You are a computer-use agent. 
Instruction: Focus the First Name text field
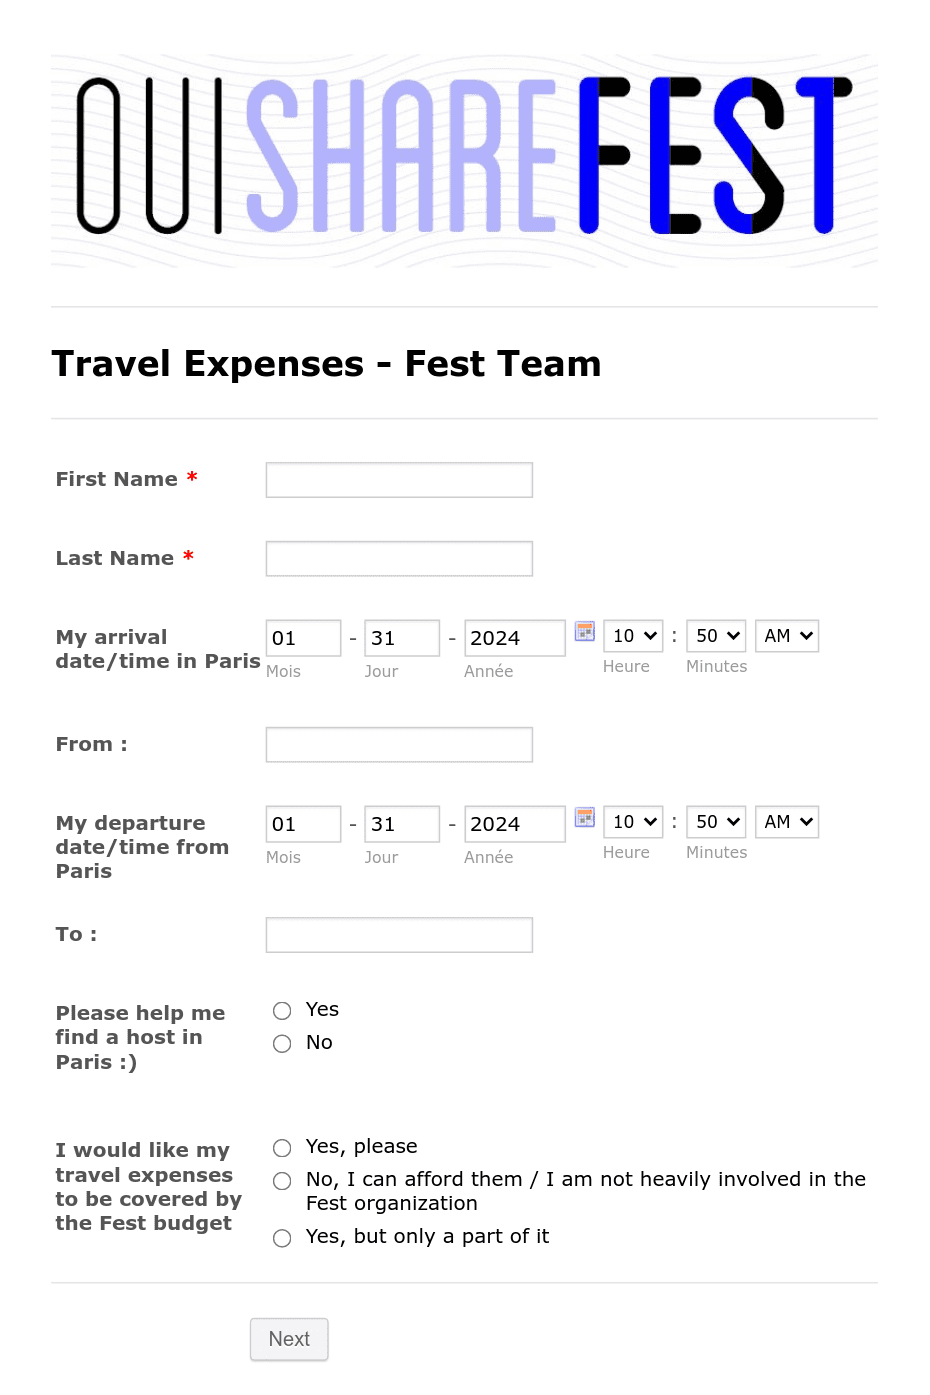click(x=399, y=480)
